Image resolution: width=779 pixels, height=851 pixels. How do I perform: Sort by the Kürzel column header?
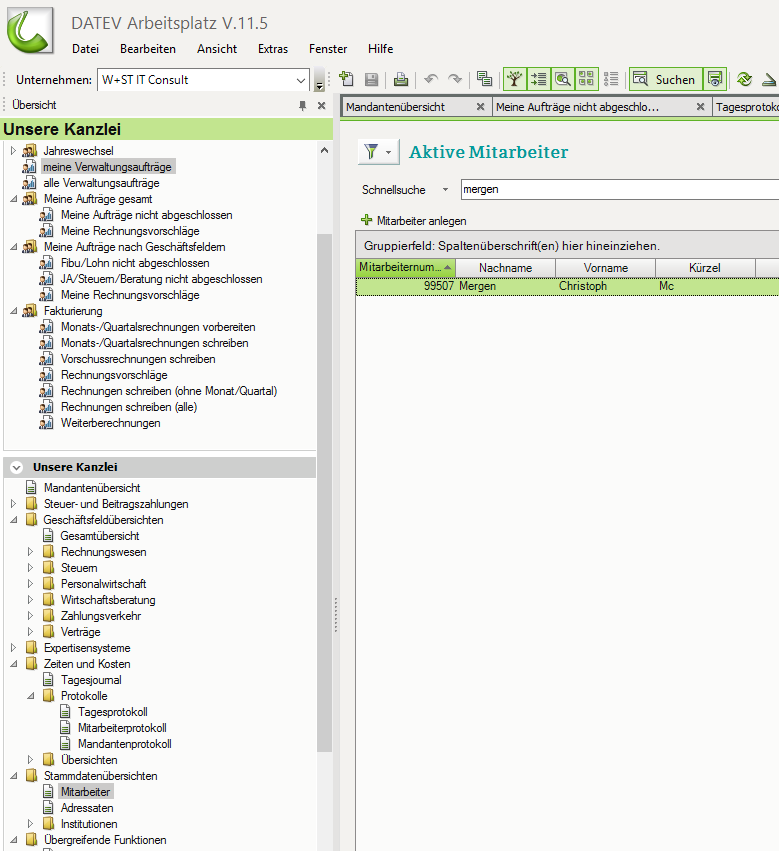pyautogui.click(x=705, y=268)
